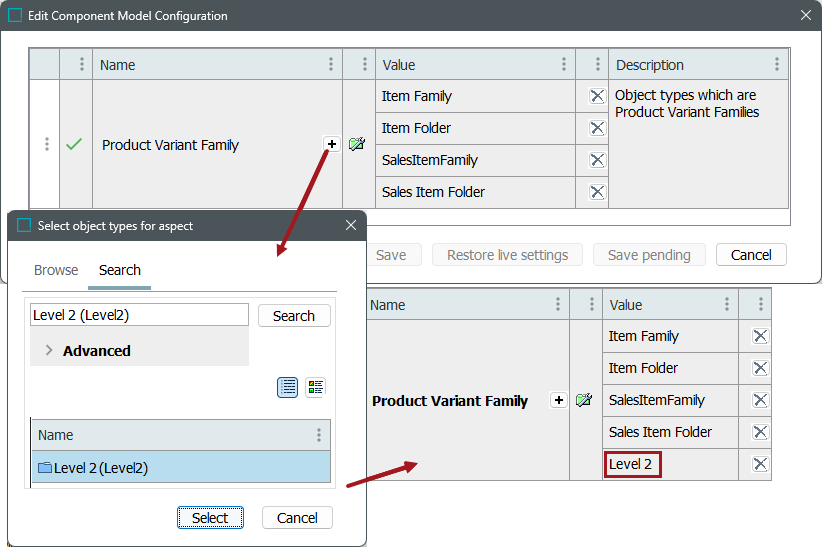Click the plus button in the top Product Variant Family row
Image resolution: width=822 pixels, height=547 pixels.
coord(331,144)
